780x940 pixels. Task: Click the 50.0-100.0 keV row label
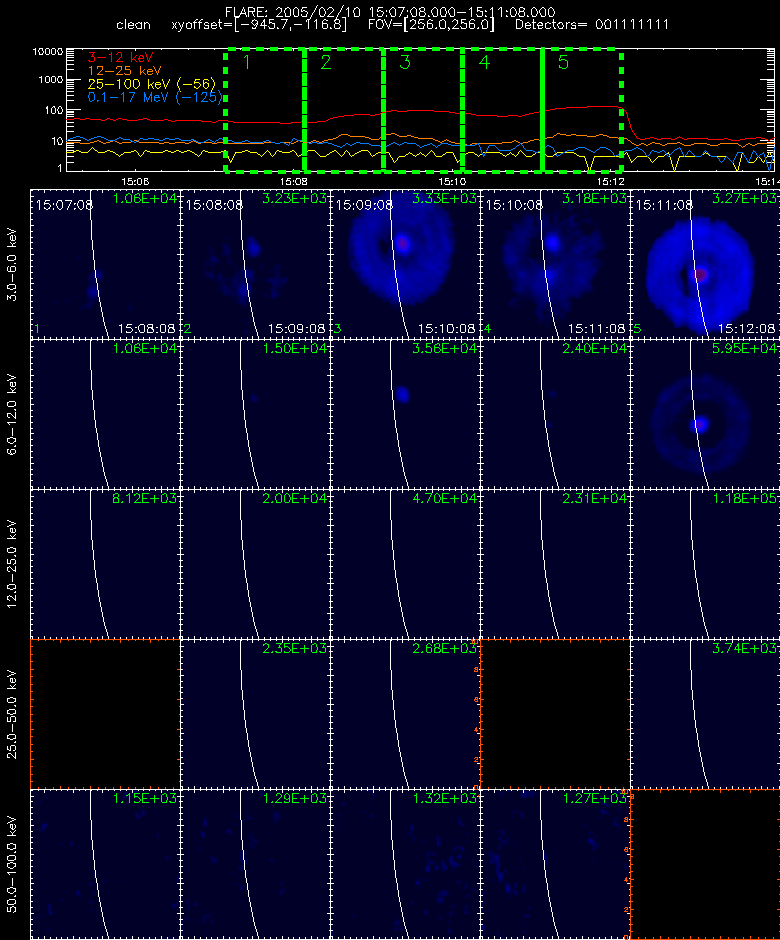pos(12,864)
